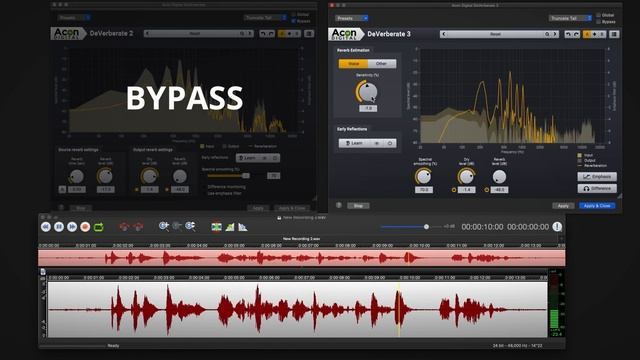Screen dimensions: 640x360
Task: Click Undo icon in DeVerberate 2
Action: pyautogui.click(x=263, y=33)
